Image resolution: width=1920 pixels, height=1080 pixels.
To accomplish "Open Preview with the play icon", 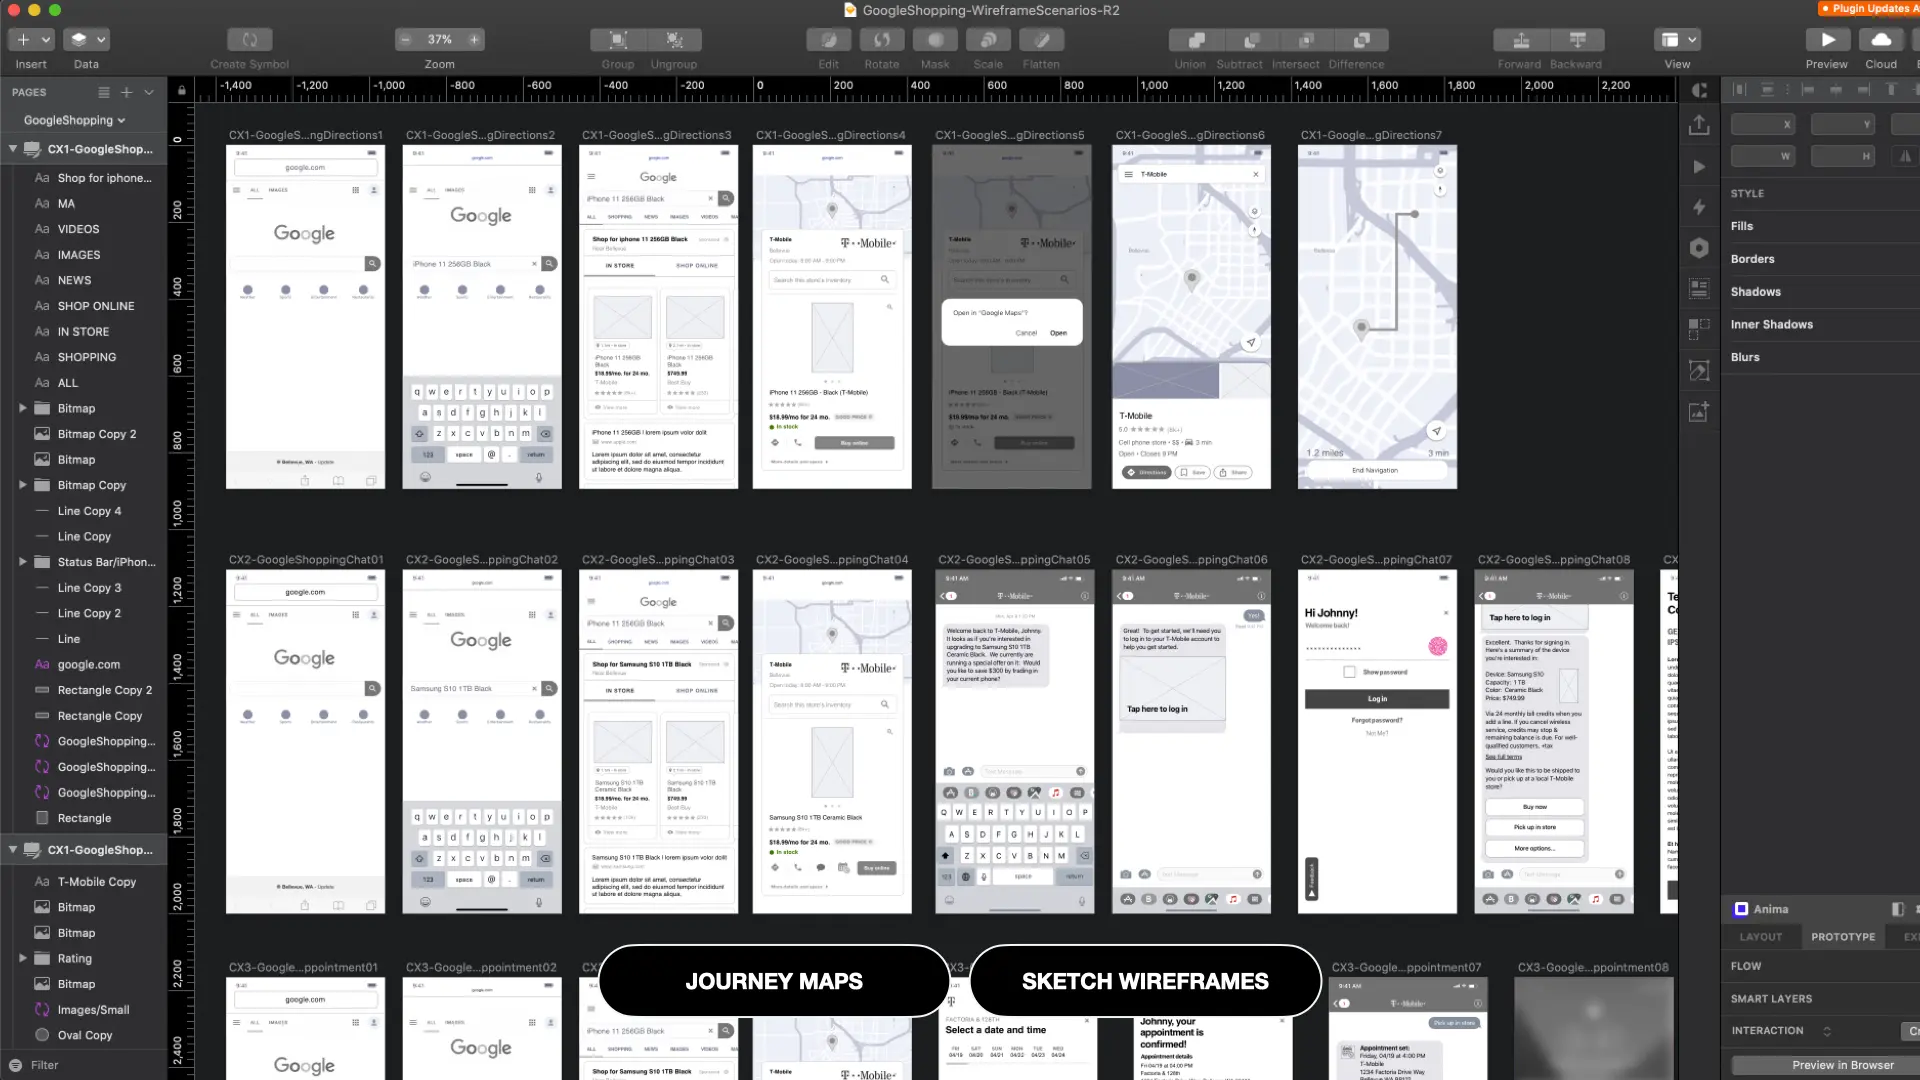I will coord(1828,40).
